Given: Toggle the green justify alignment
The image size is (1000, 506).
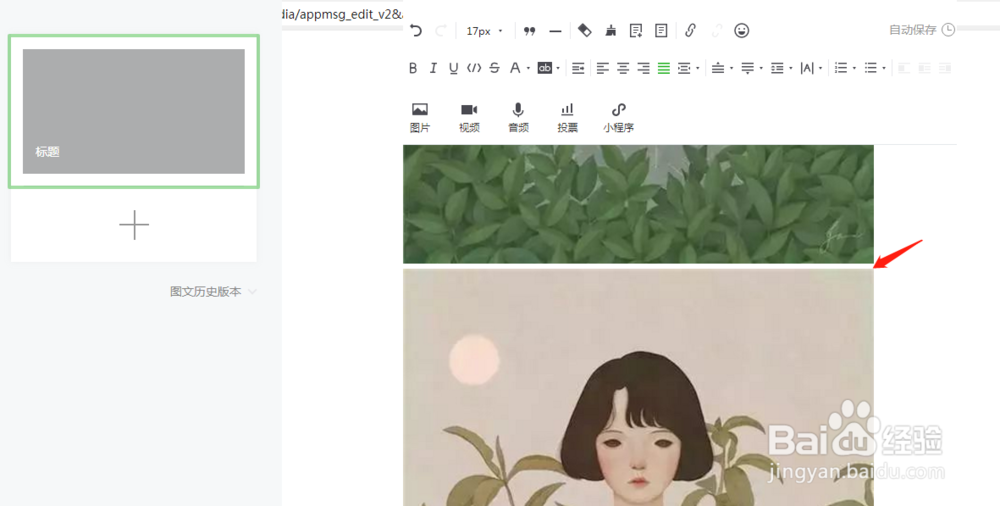Looking at the screenshot, I should (664, 68).
